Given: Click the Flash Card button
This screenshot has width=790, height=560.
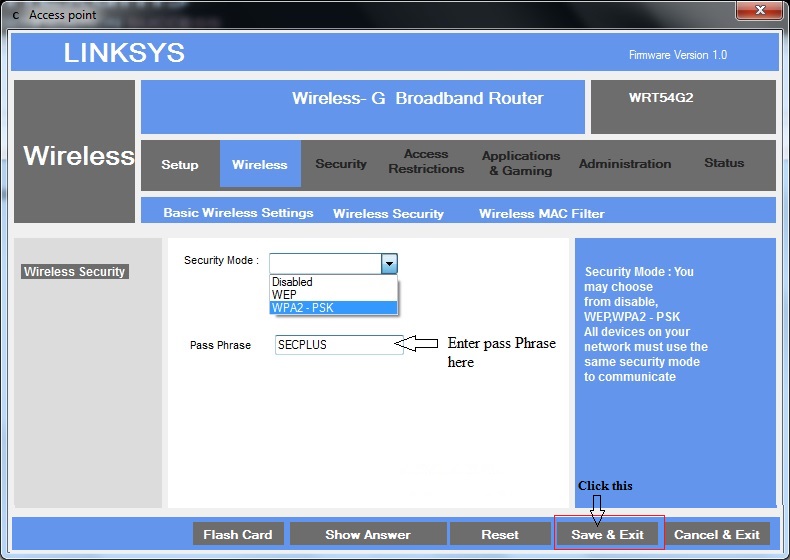Looking at the screenshot, I should (238, 534).
